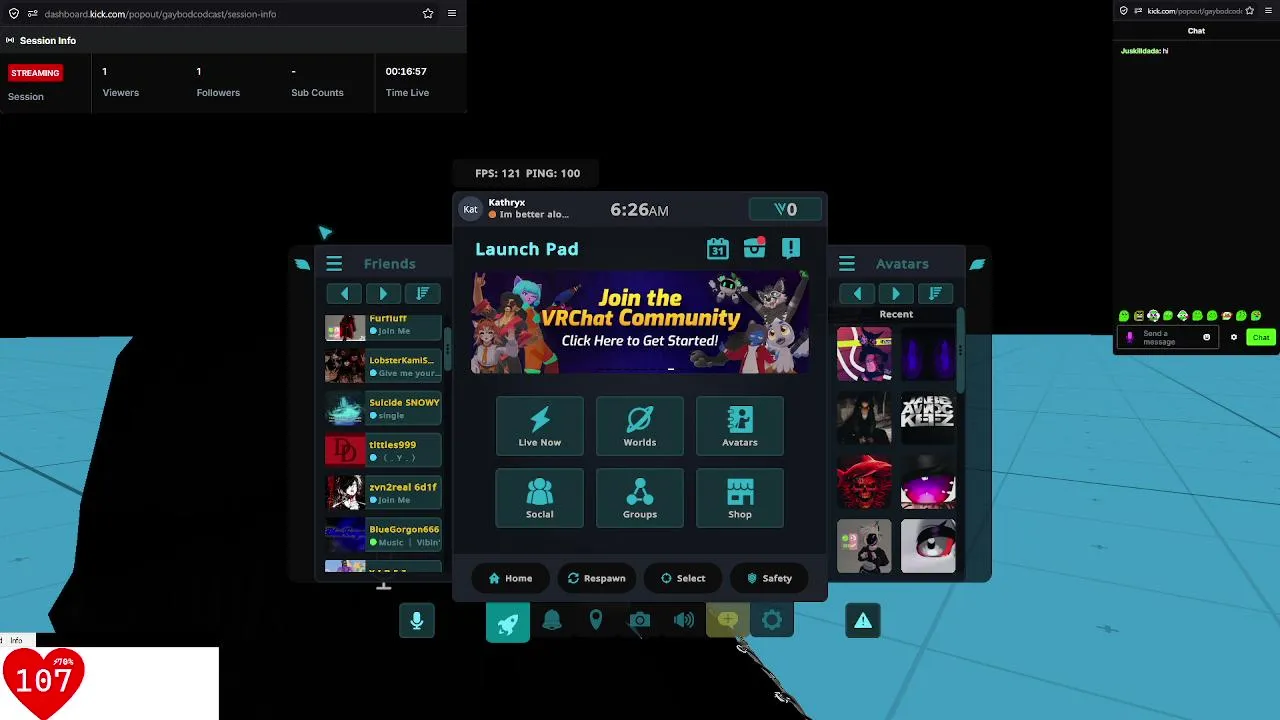Screen dimensions: 1280x720
Task: Go to previous page in Friends panel
Action: coord(344,293)
